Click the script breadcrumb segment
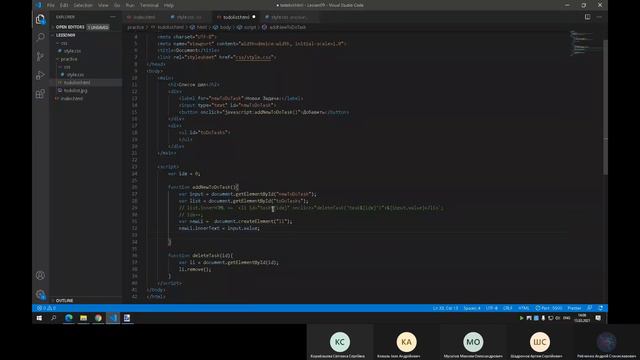 point(247,27)
